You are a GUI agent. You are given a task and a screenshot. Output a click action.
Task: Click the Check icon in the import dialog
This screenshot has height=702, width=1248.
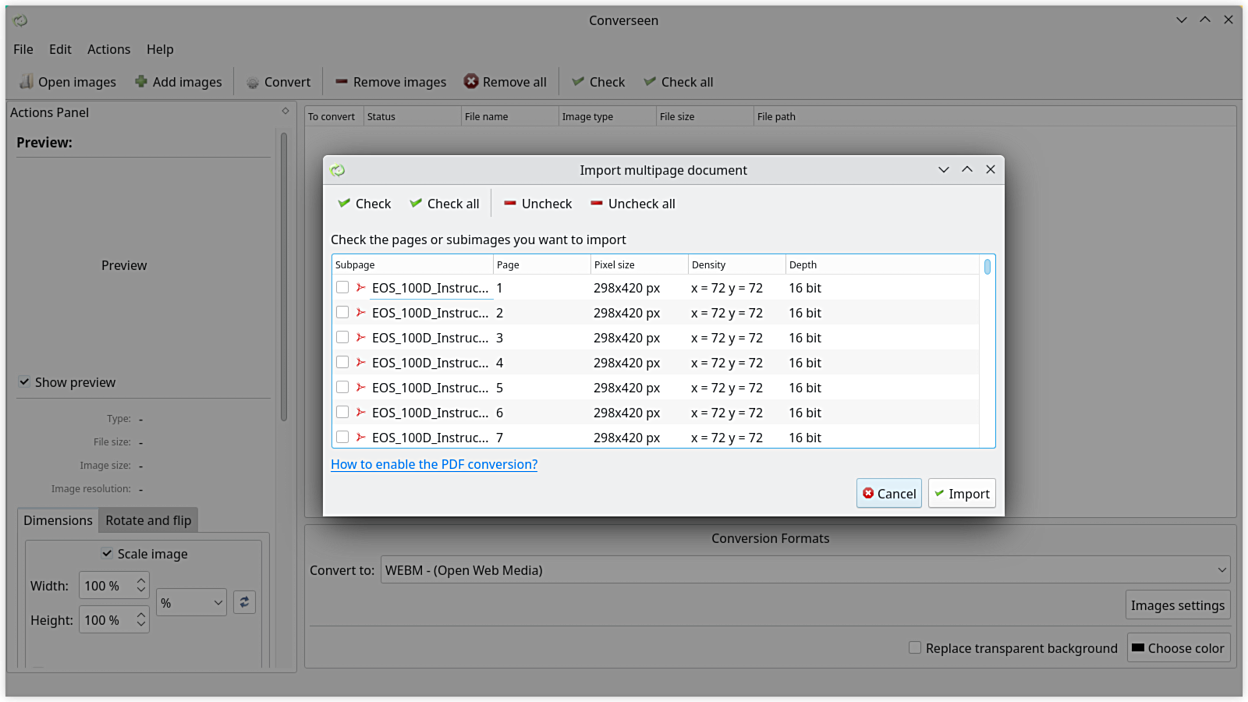tap(344, 203)
